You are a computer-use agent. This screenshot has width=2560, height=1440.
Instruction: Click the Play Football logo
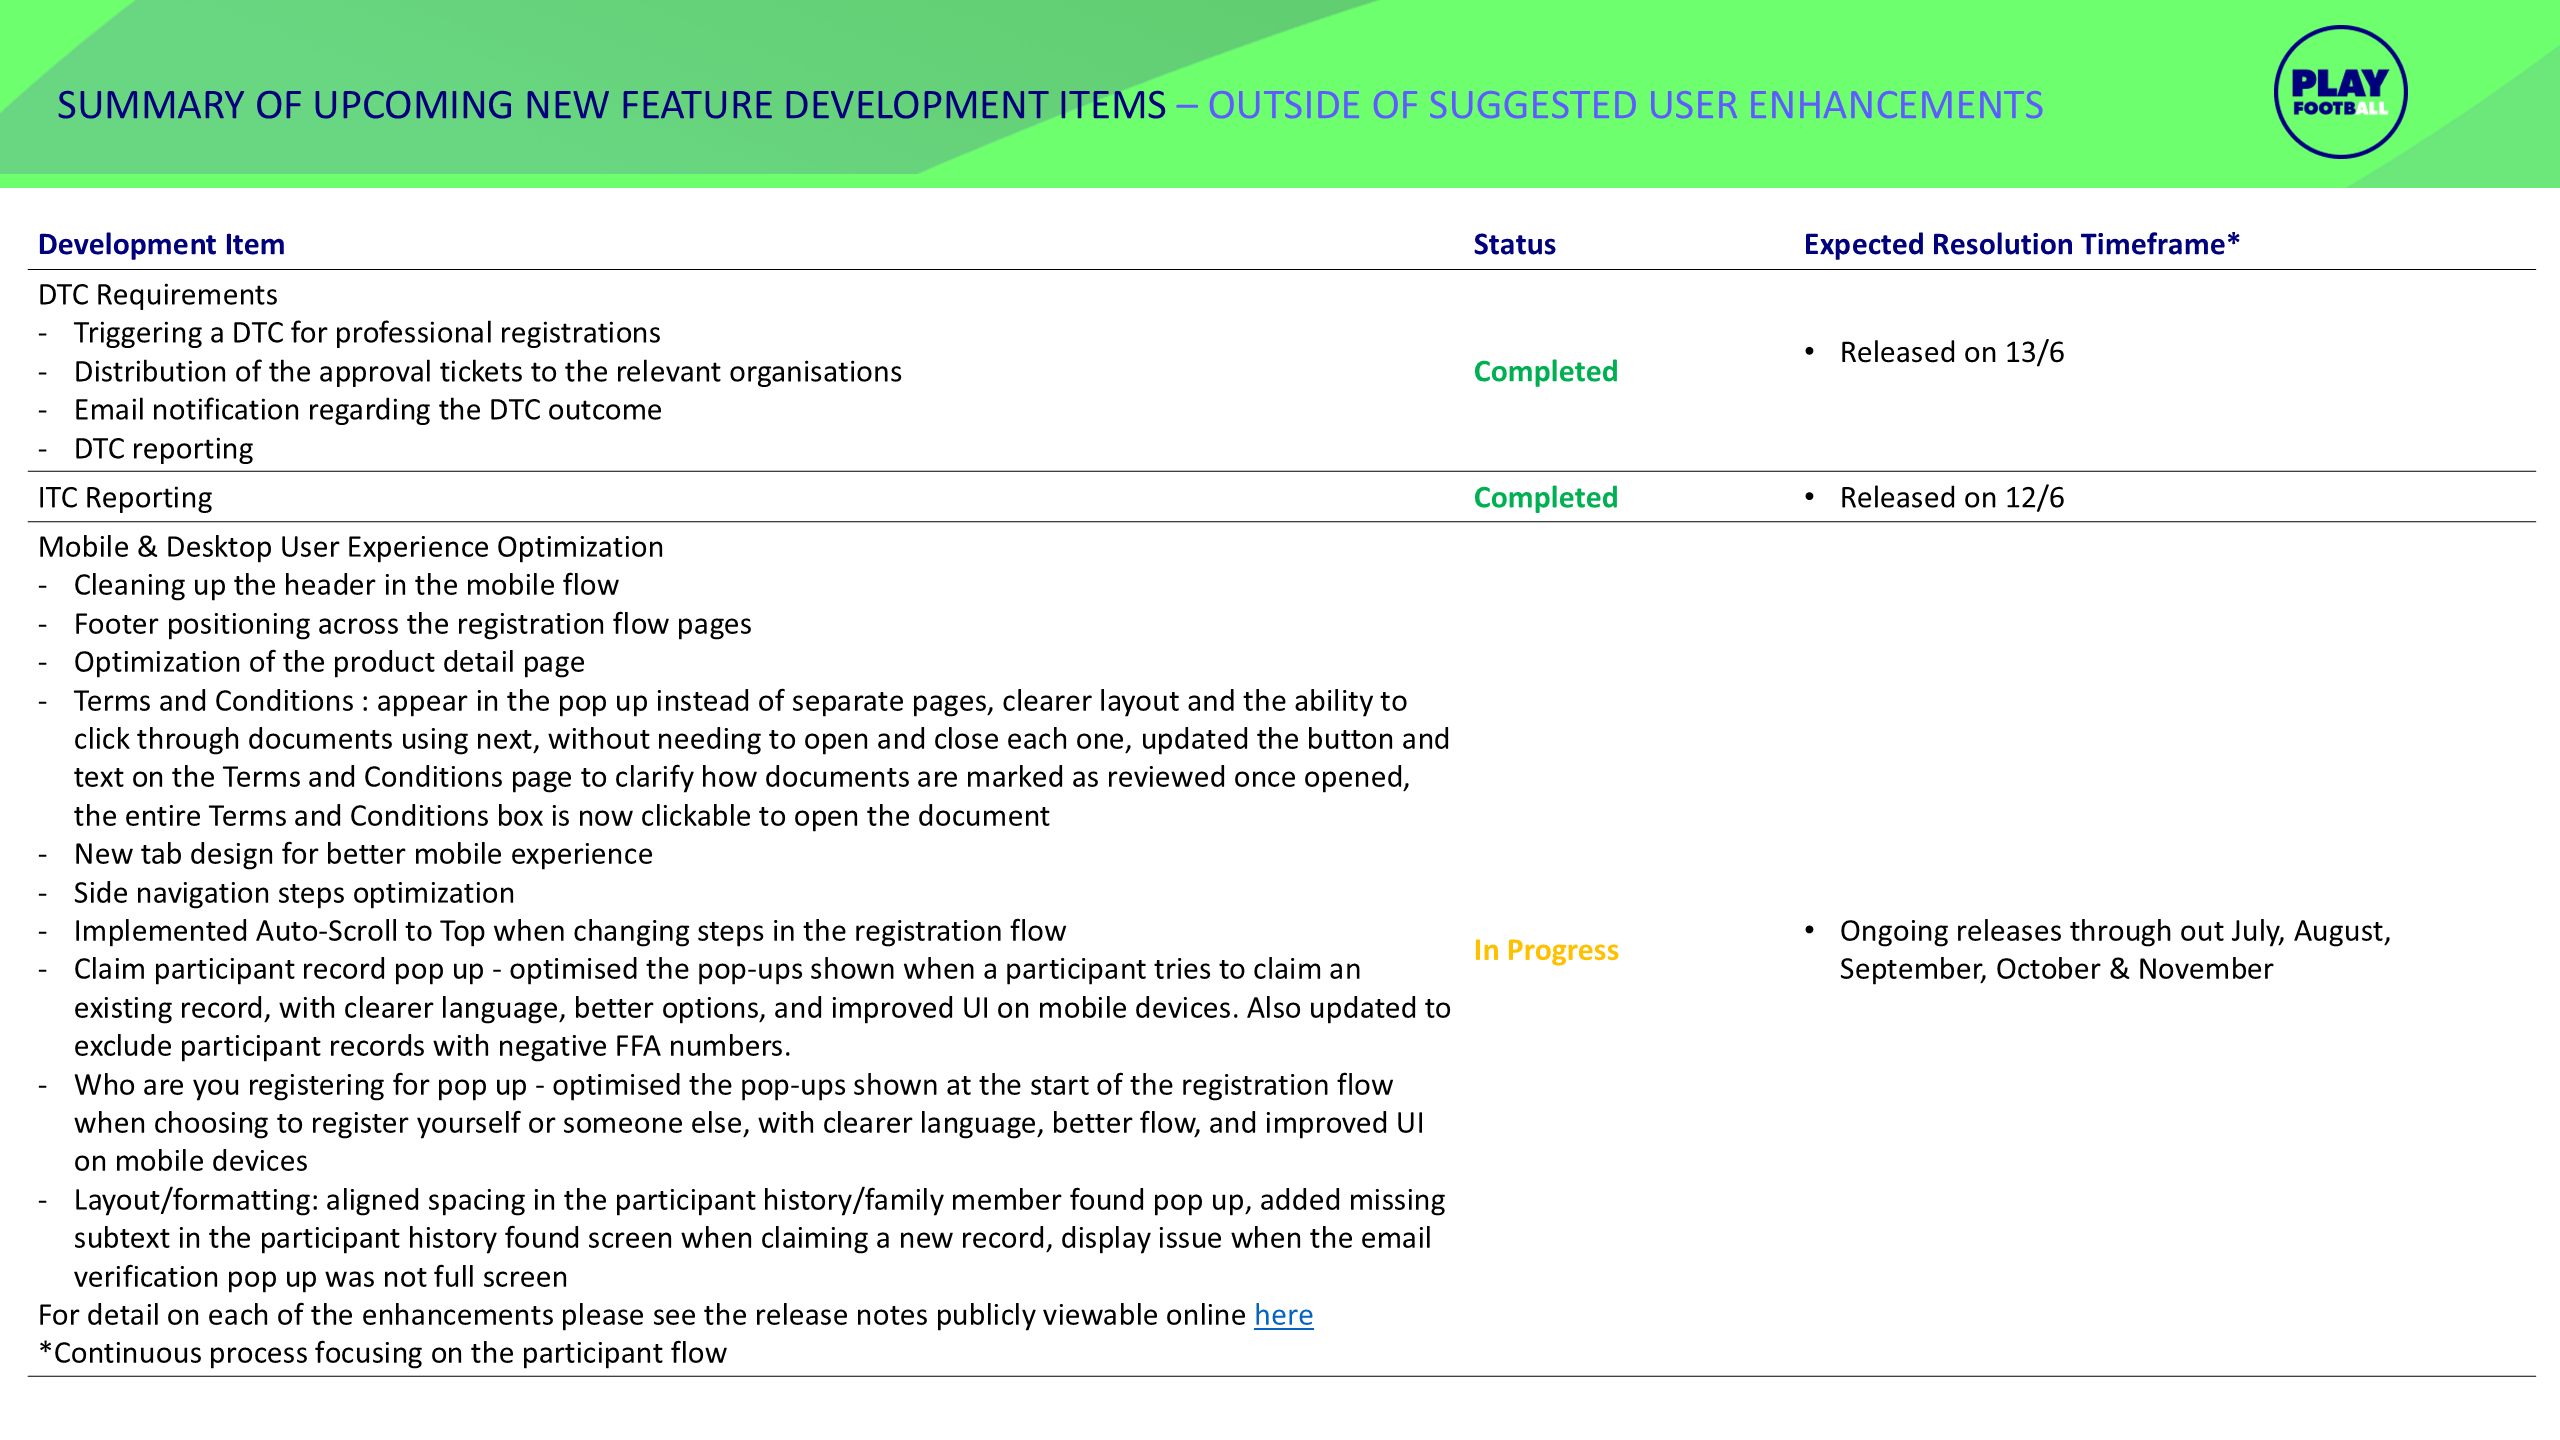[2339, 92]
